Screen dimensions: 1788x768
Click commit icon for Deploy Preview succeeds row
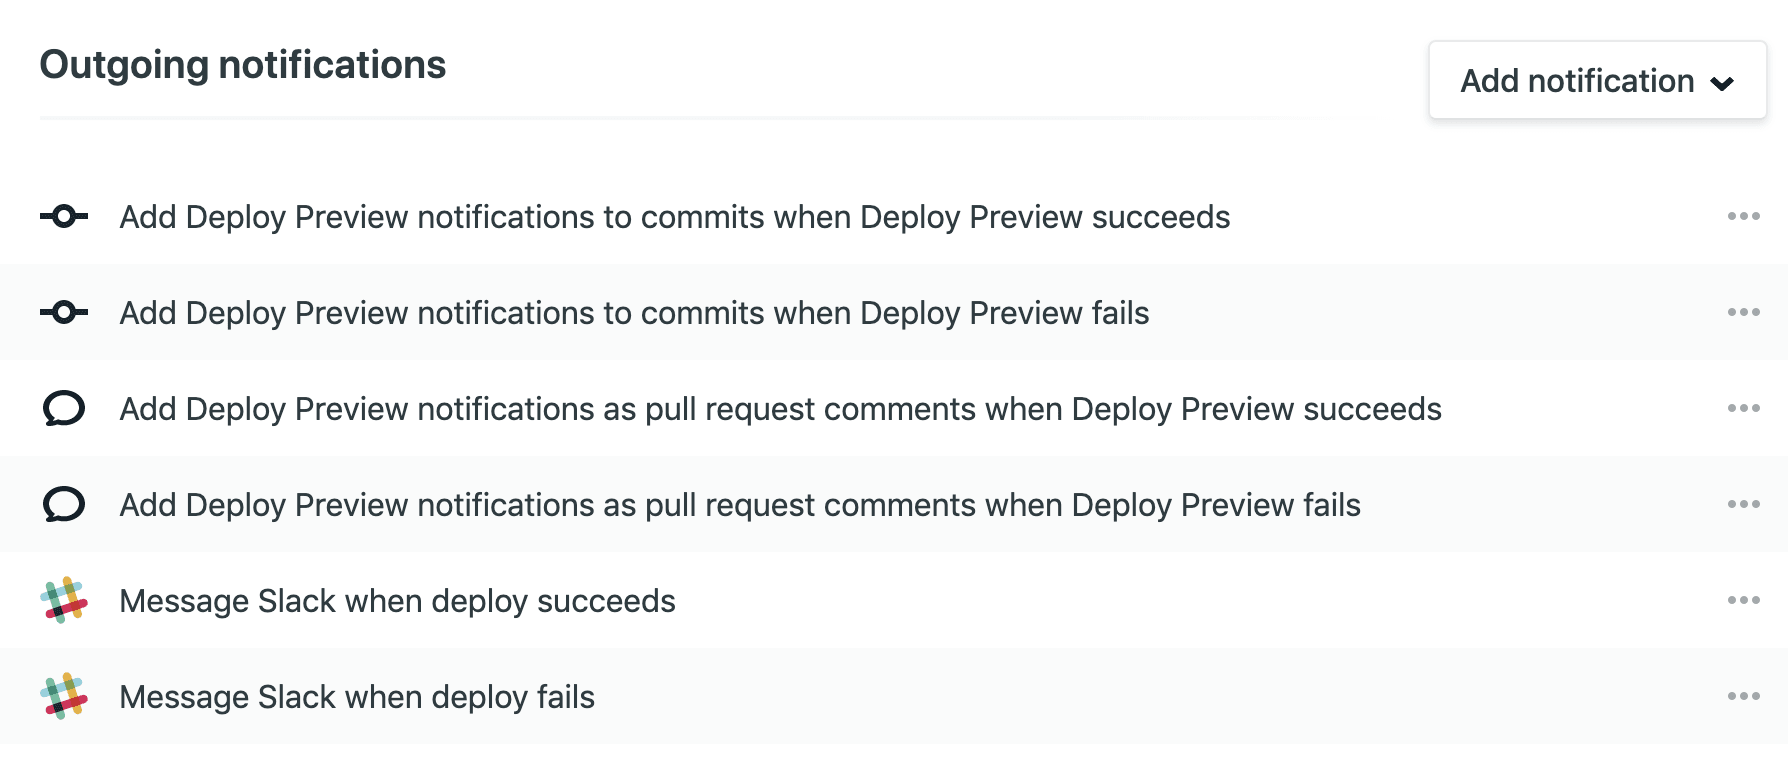64,216
